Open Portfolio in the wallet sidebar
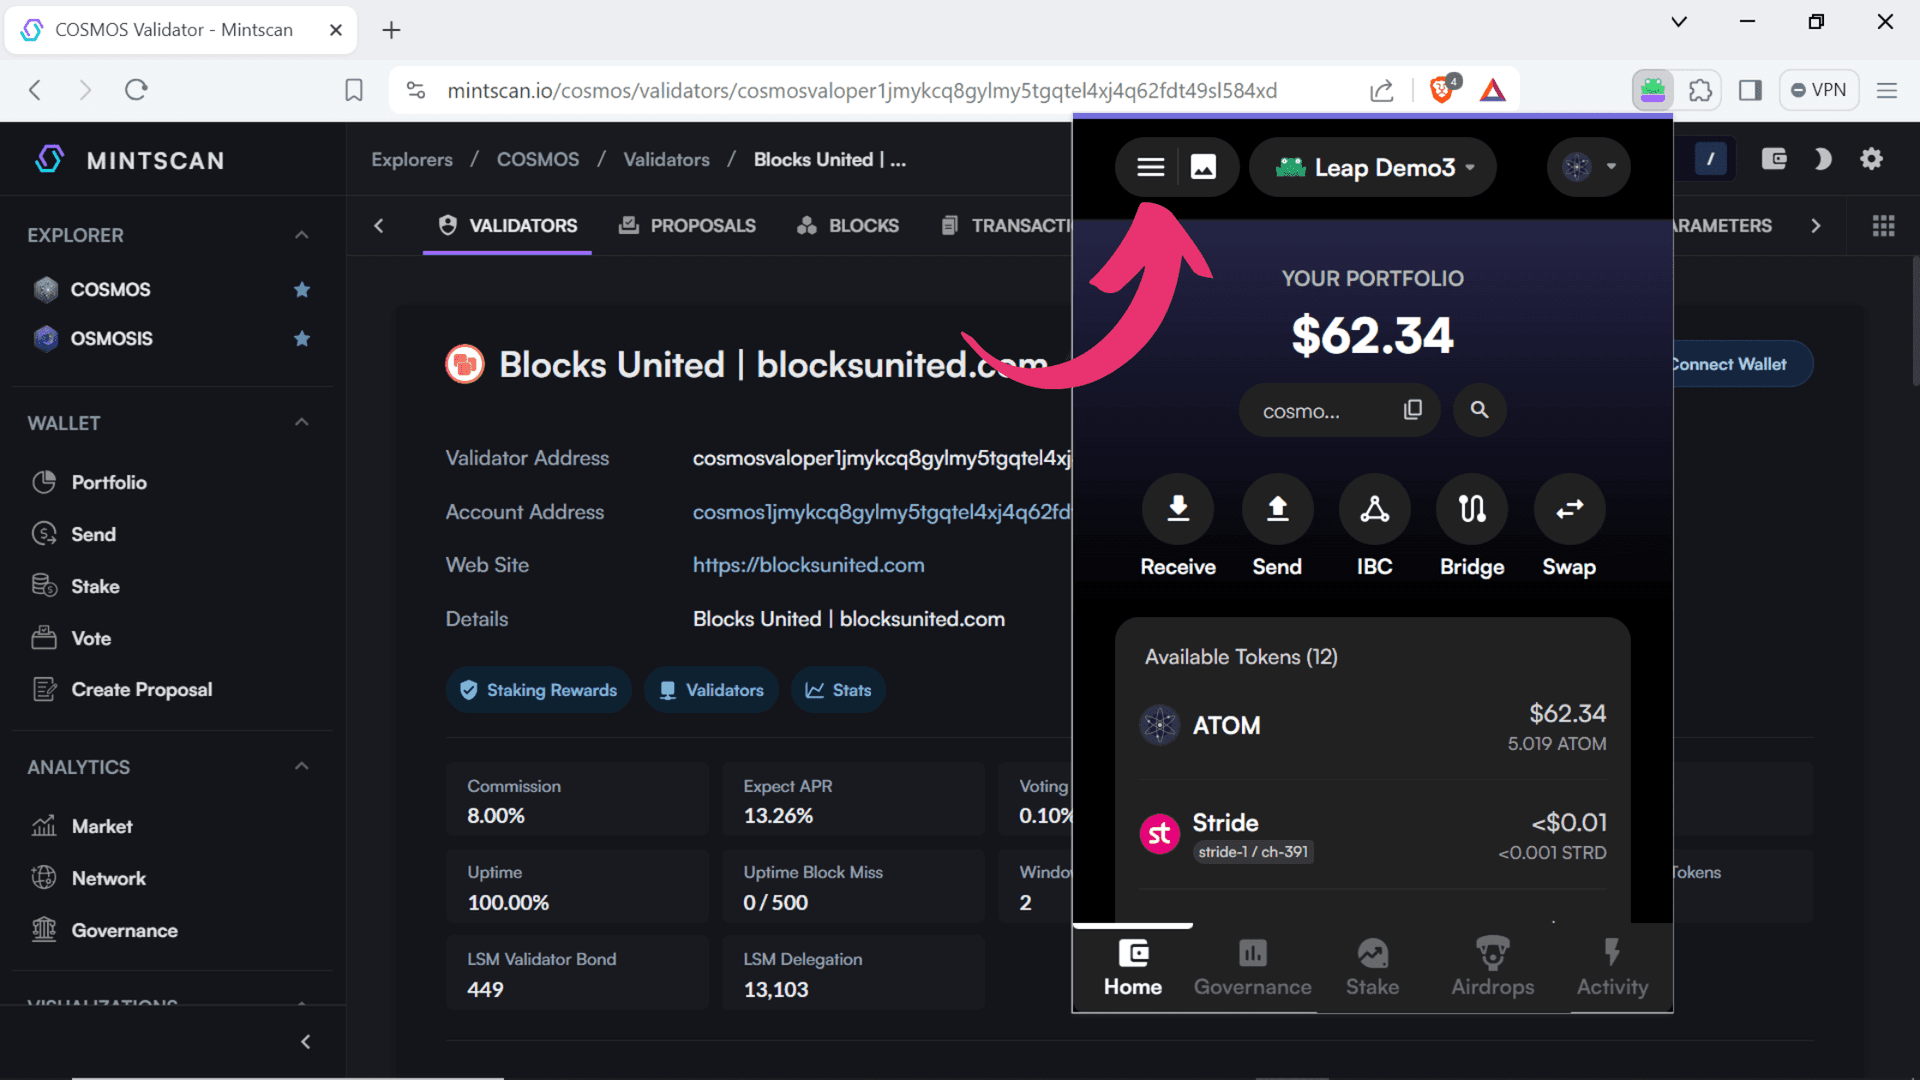Viewport: 1920px width, 1080px height. pyautogui.click(x=109, y=482)
